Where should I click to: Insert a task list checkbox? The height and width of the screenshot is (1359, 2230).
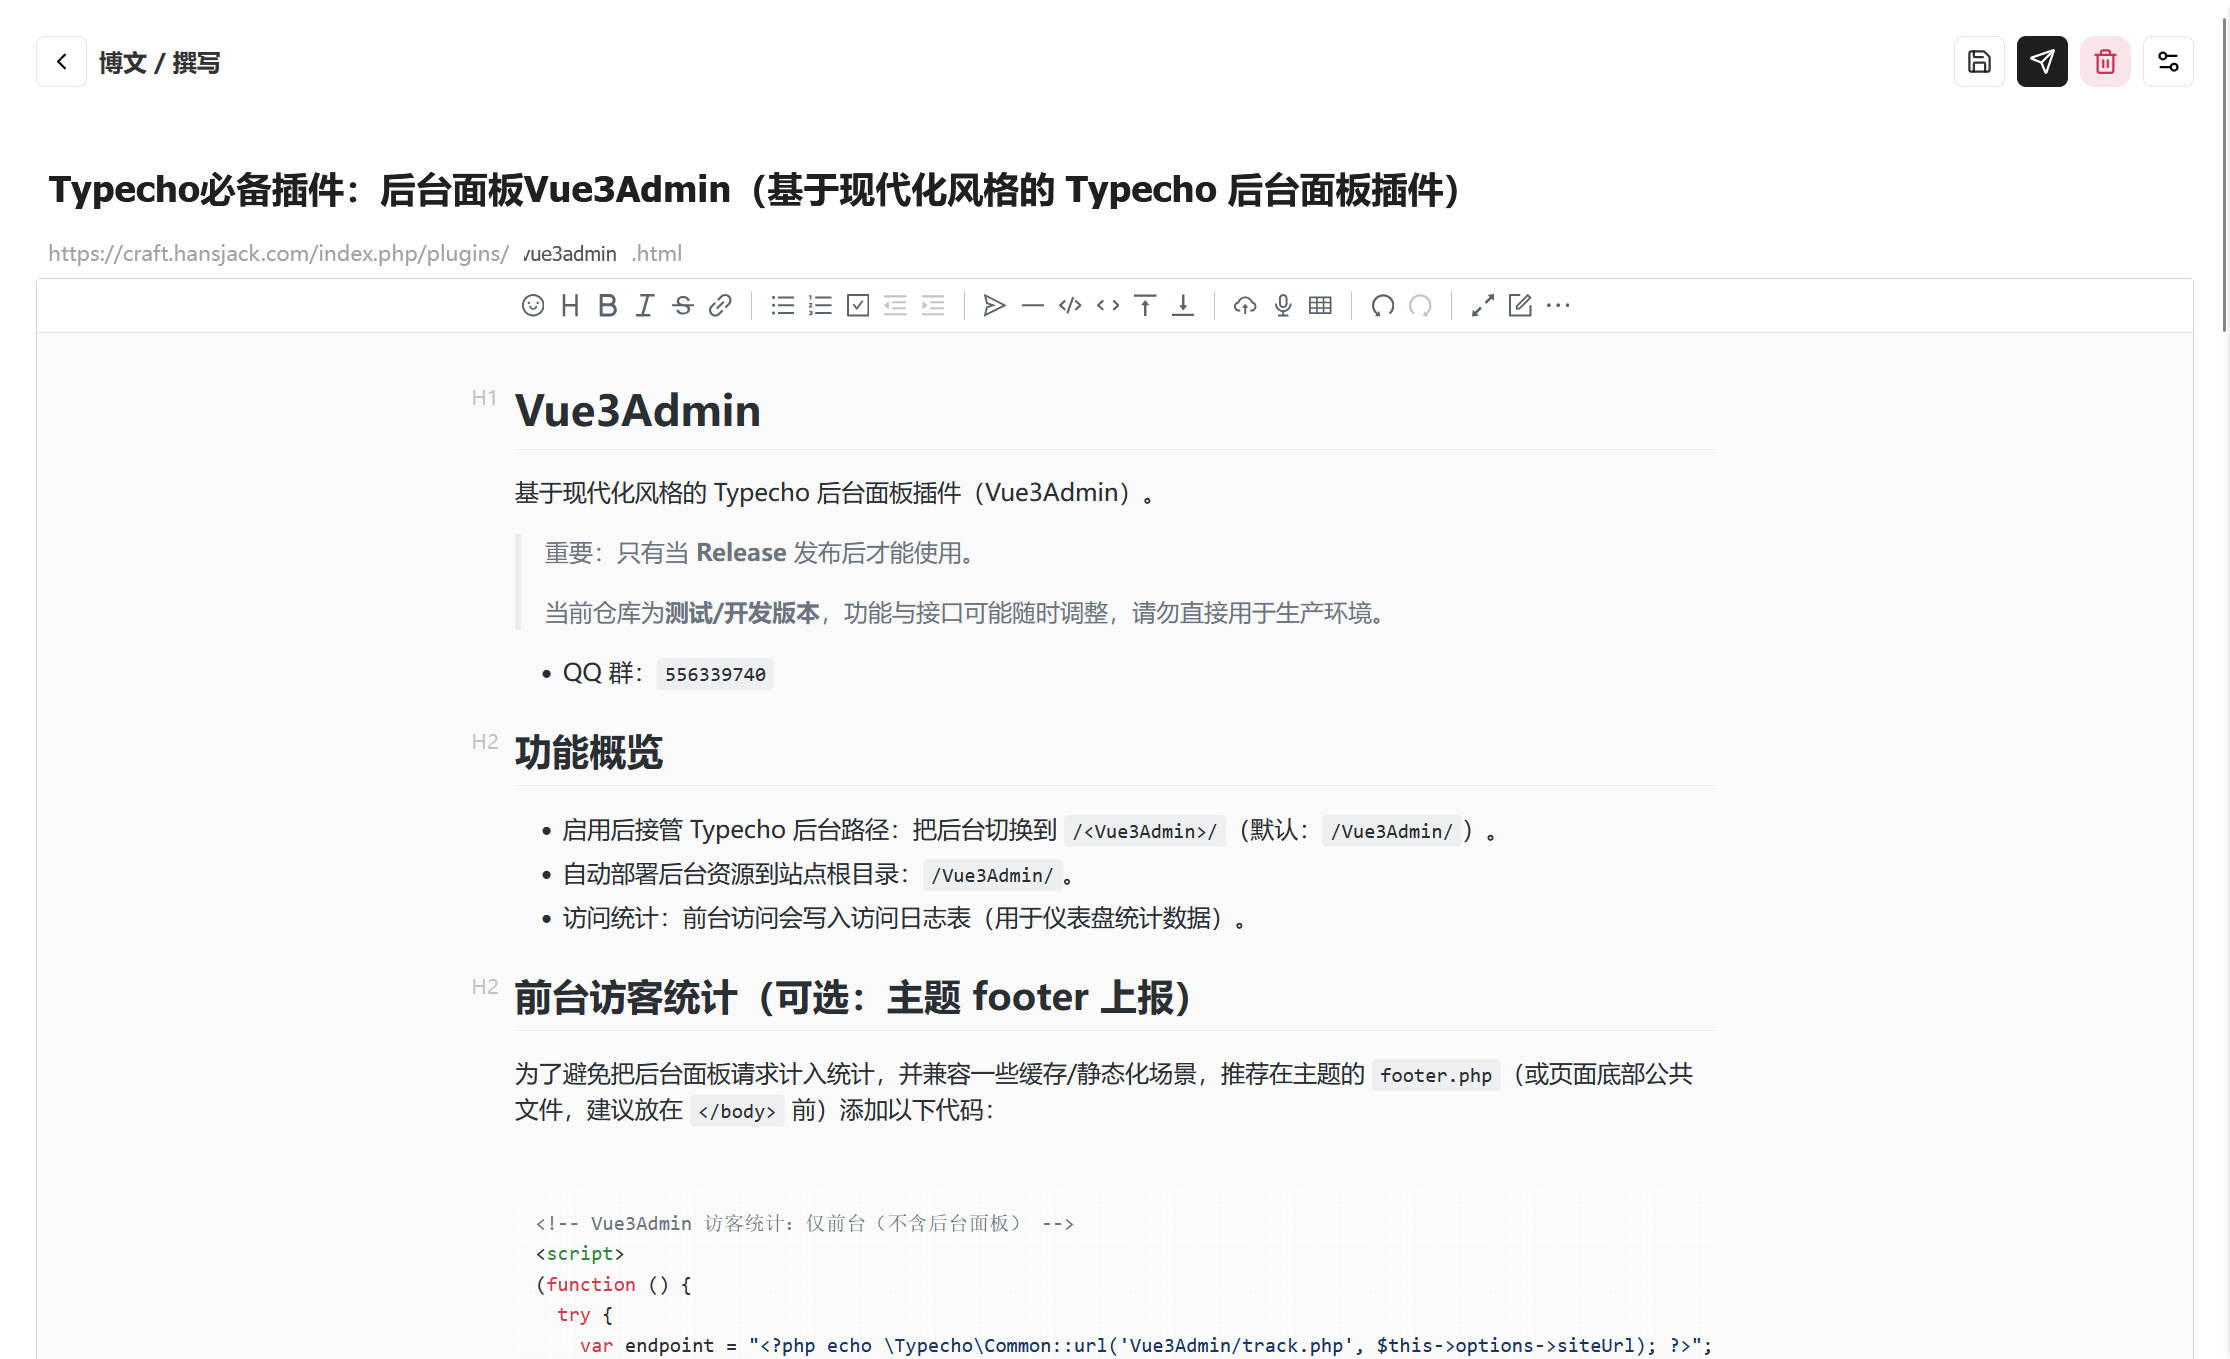coord(858,306)
